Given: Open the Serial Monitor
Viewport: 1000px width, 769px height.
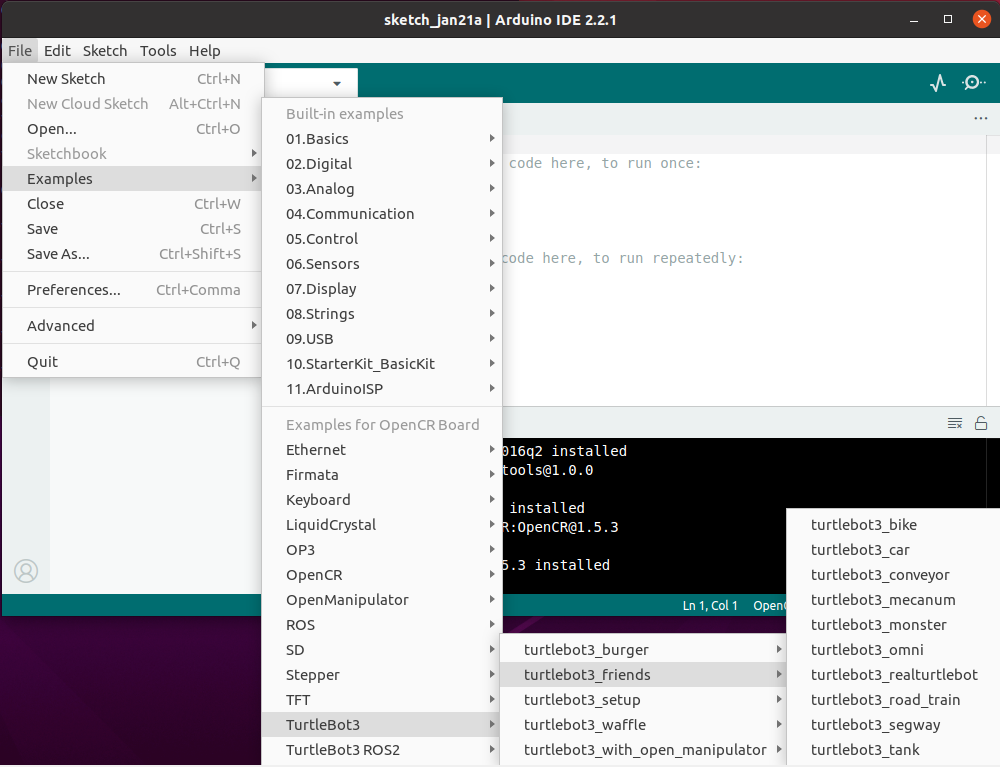Looking at the screenshot, I should [973, 84].
